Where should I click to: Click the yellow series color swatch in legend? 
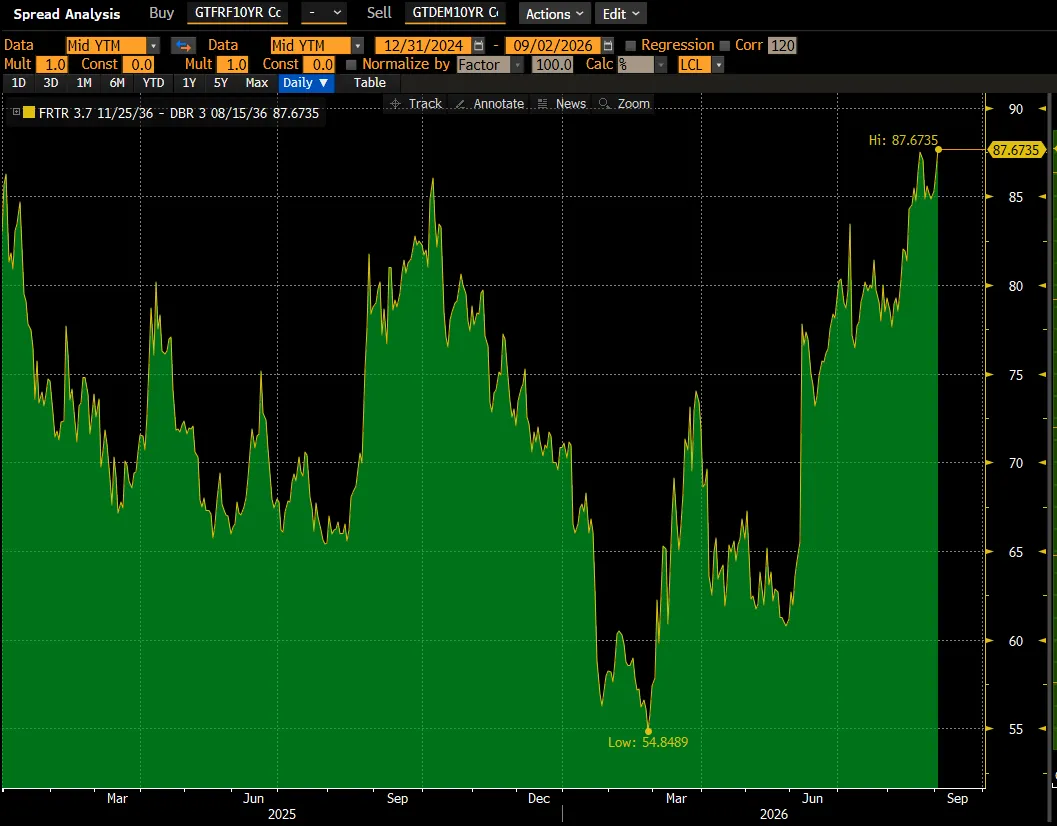(29, 113)
